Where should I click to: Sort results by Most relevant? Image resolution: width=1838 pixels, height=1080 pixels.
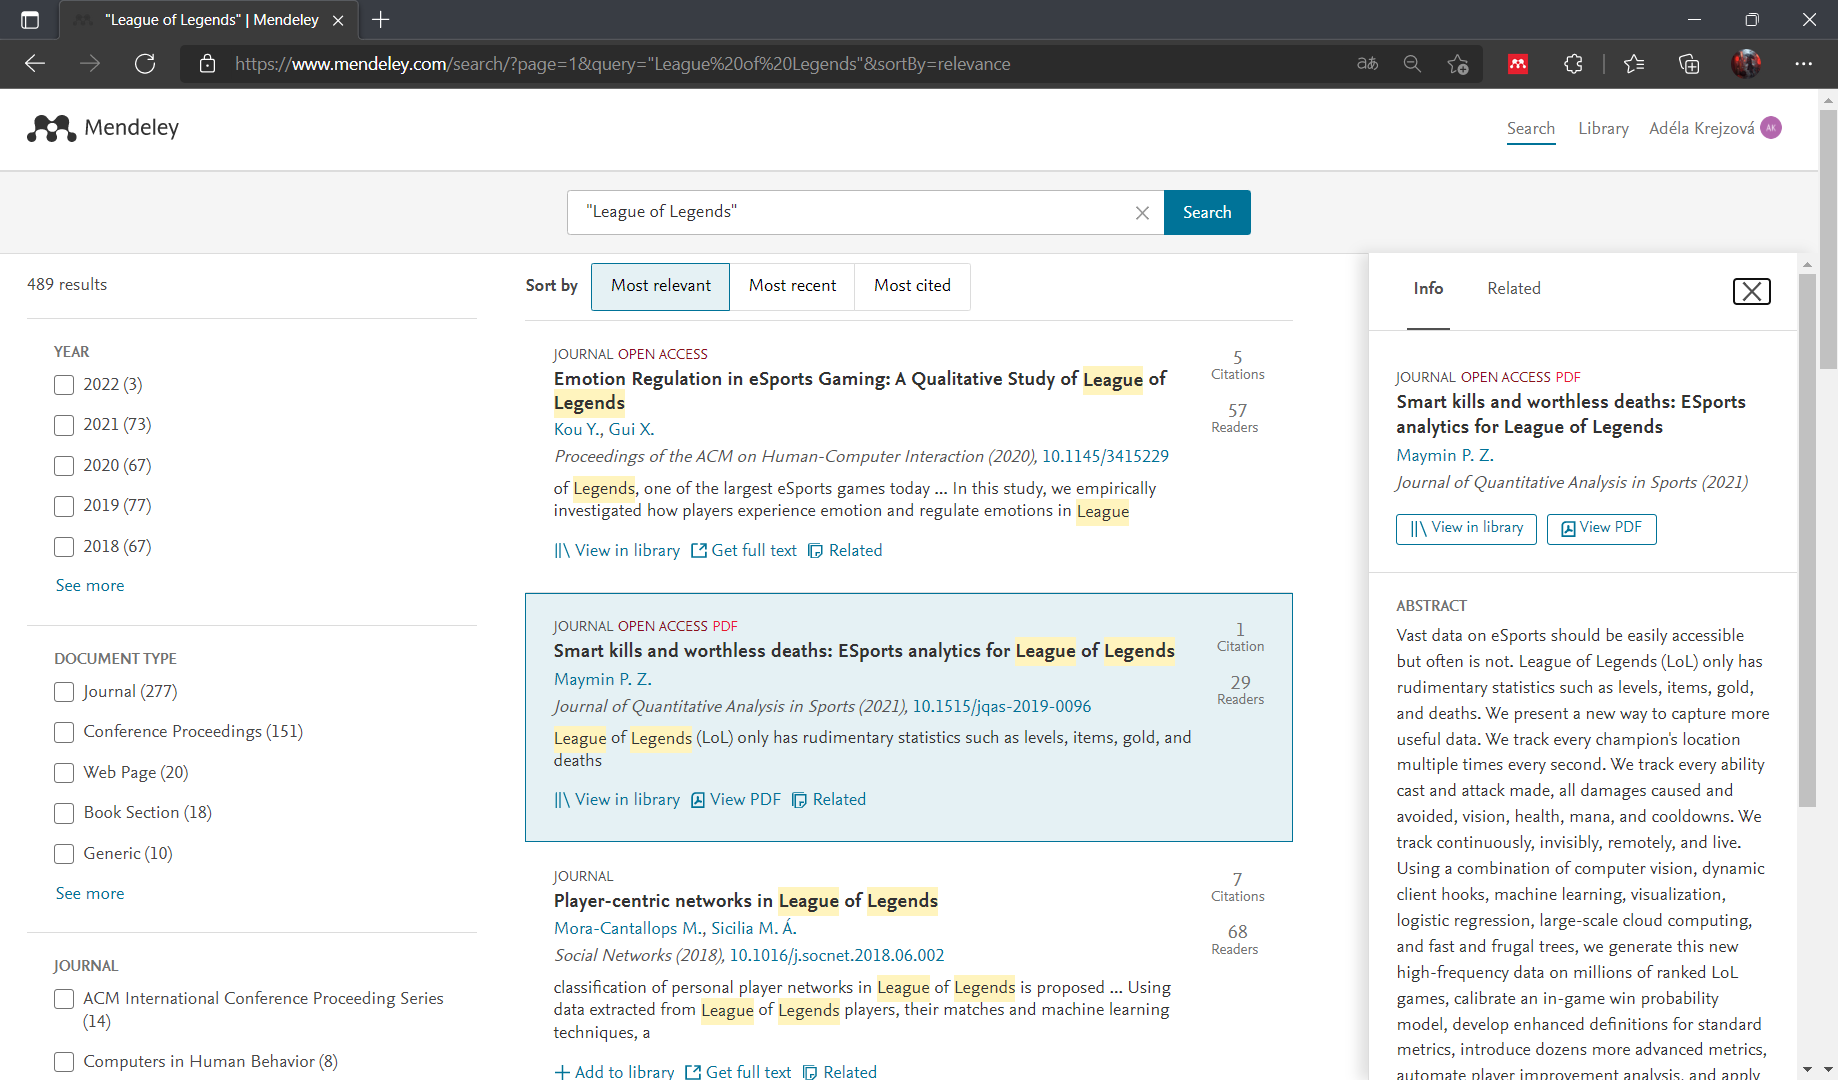(660, 286)
